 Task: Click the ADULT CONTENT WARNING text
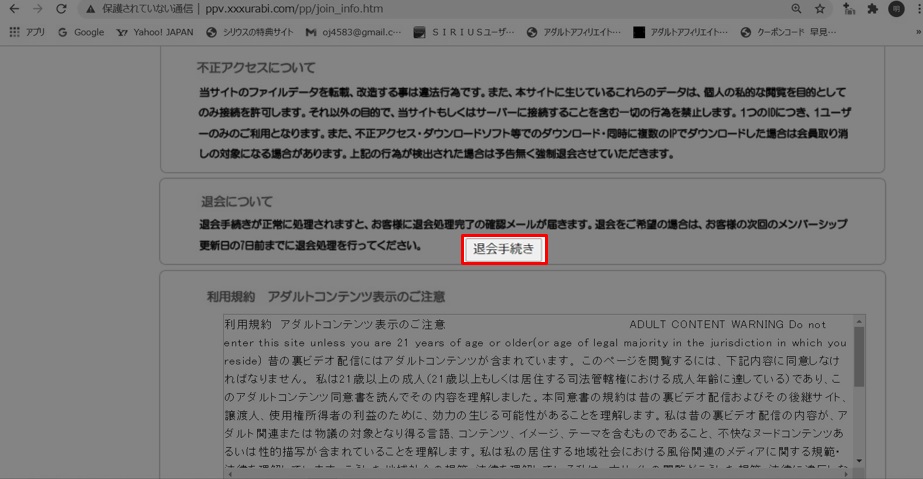(x=706, y=324)
